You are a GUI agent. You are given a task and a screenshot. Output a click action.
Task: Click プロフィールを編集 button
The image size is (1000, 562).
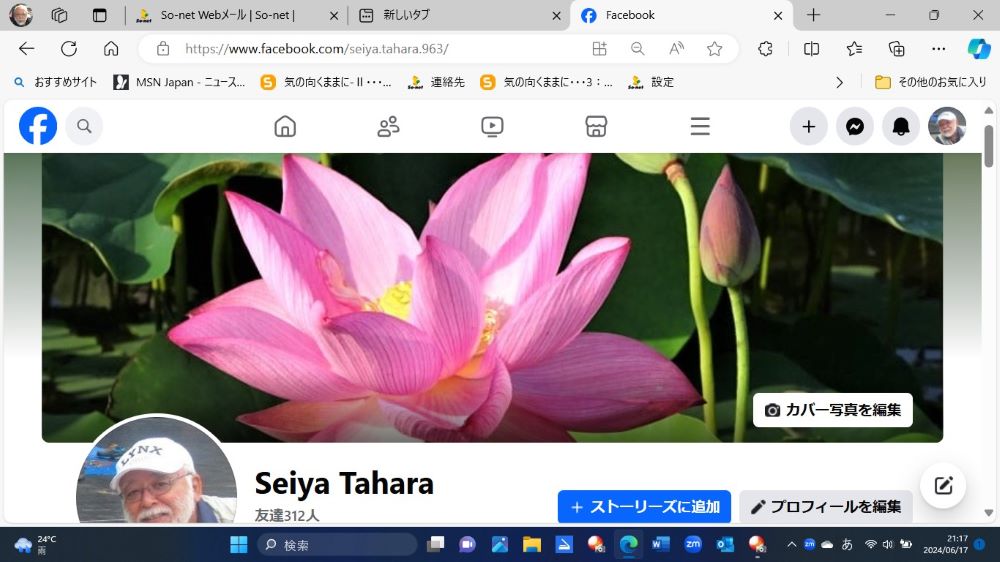tap(825, 507)
